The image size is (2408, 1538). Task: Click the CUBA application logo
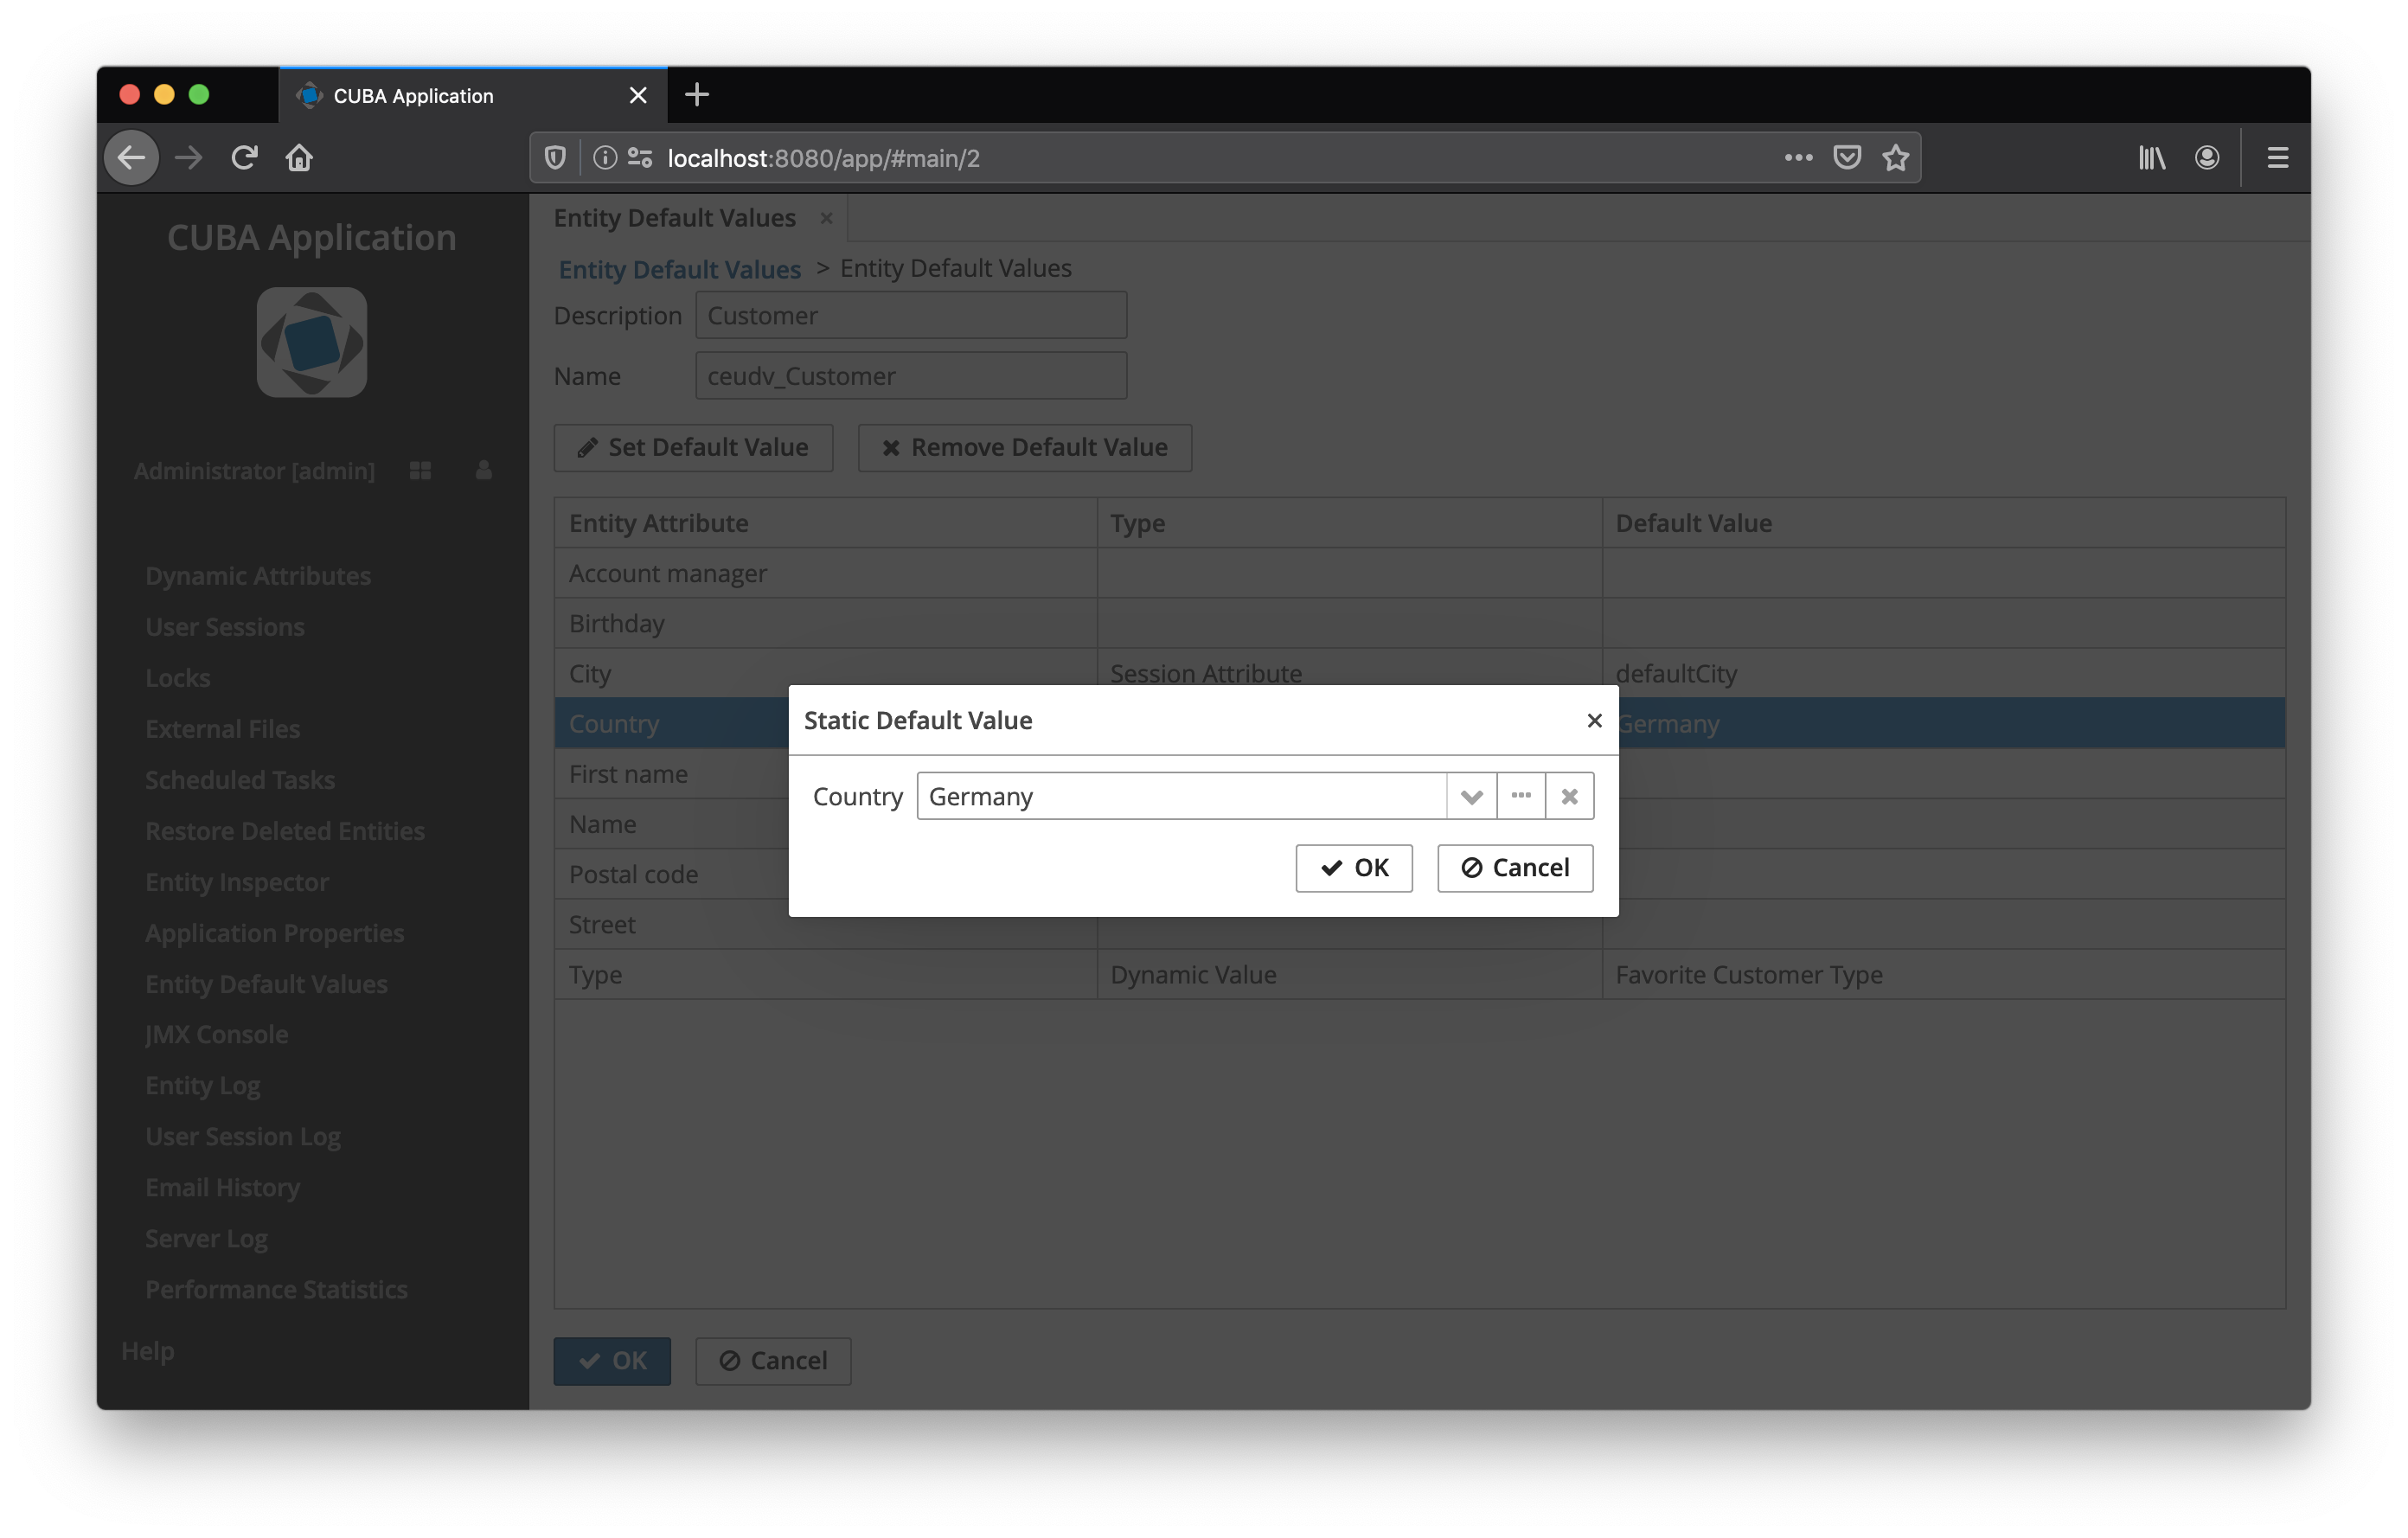tap(312, 342)
